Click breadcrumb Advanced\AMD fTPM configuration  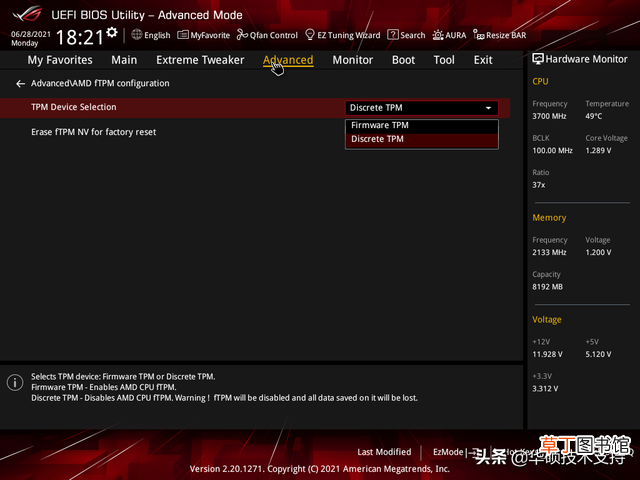coord(100,83)
